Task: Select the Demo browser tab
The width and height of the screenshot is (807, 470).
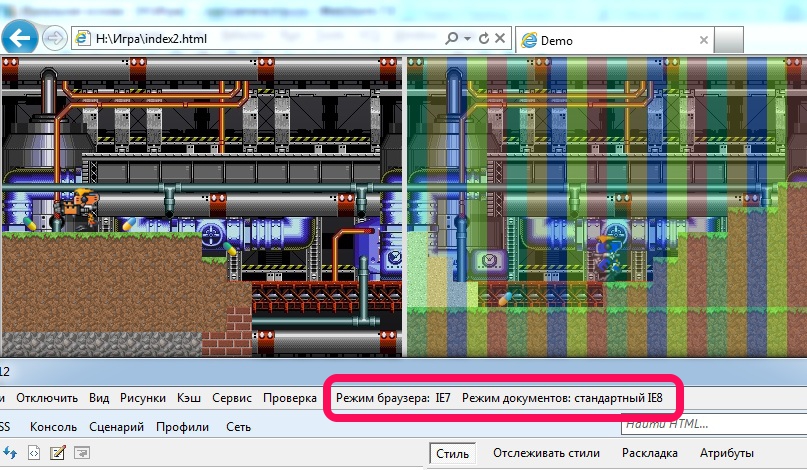Action: (x=614, y=40)
